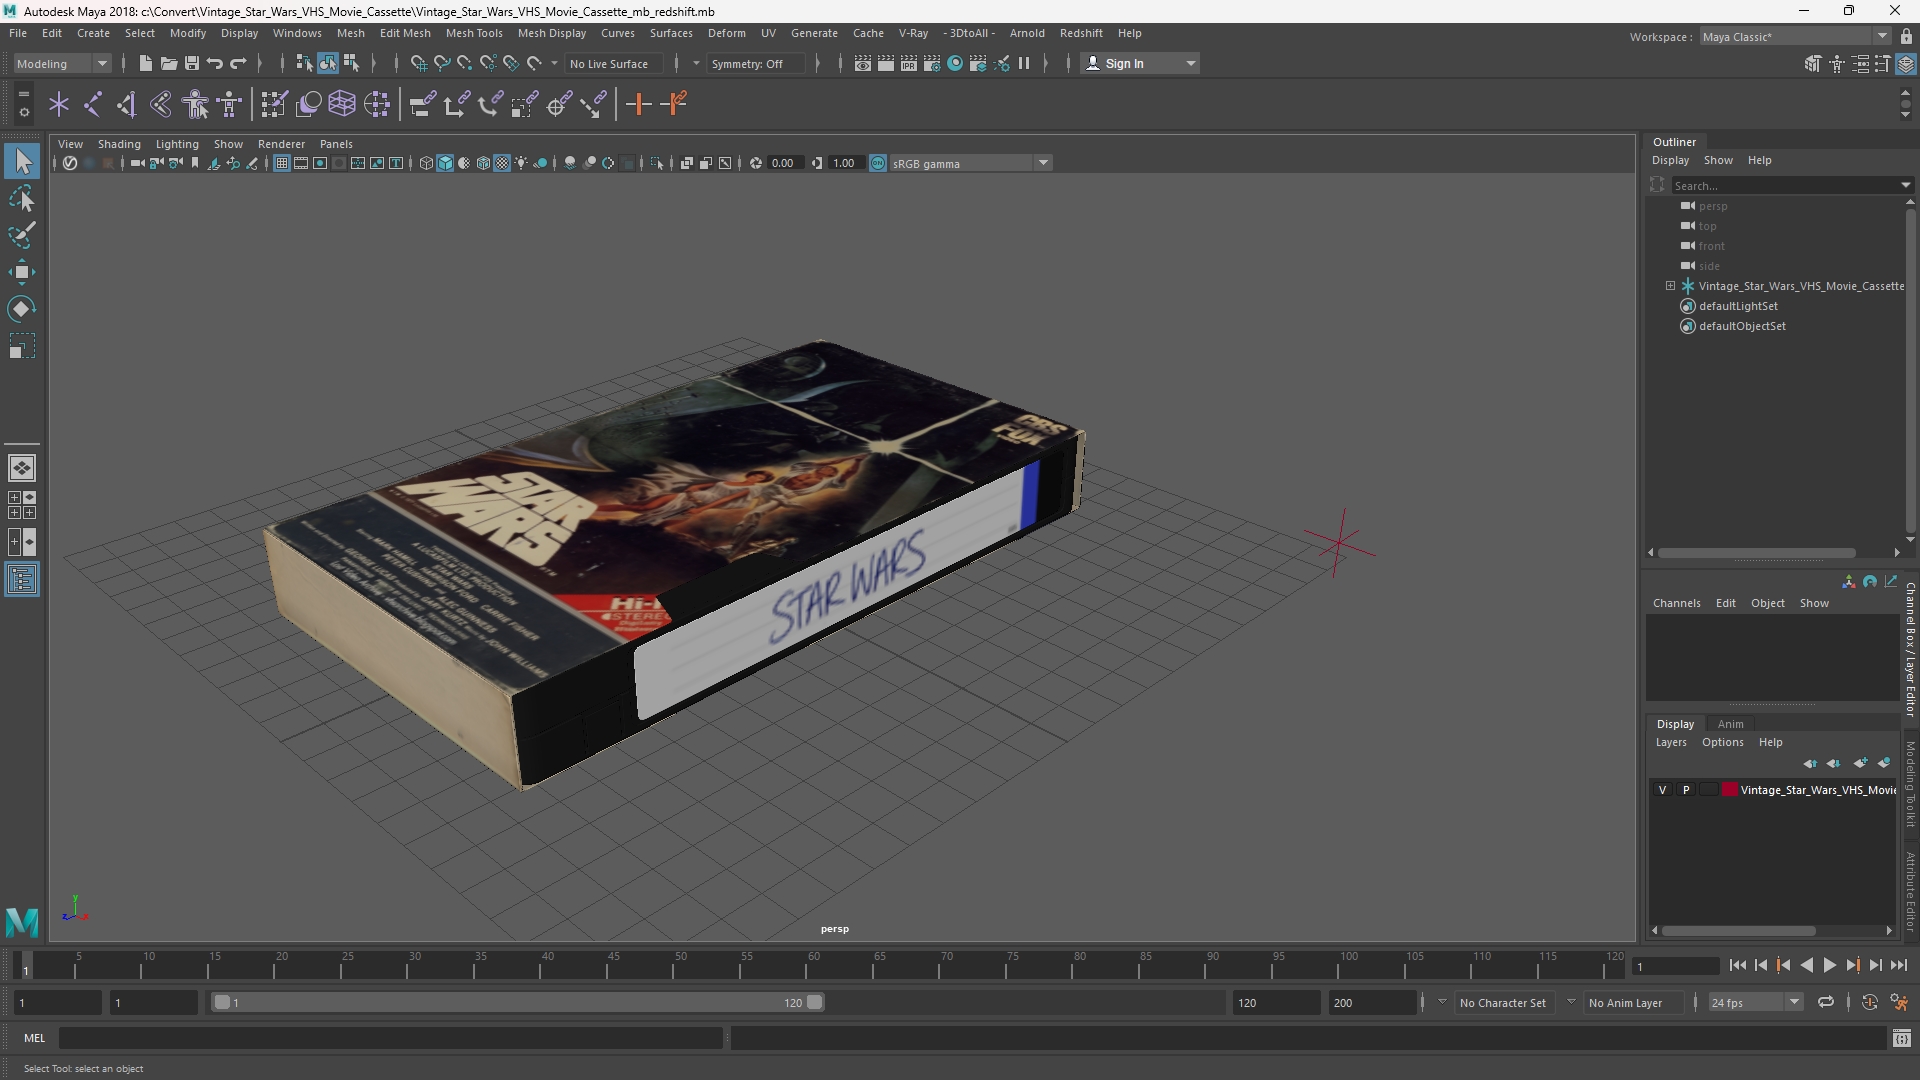Open the 24 fps dropdown
Viewport: 1920px width, 1080px height.
tap(1755, 1002)
